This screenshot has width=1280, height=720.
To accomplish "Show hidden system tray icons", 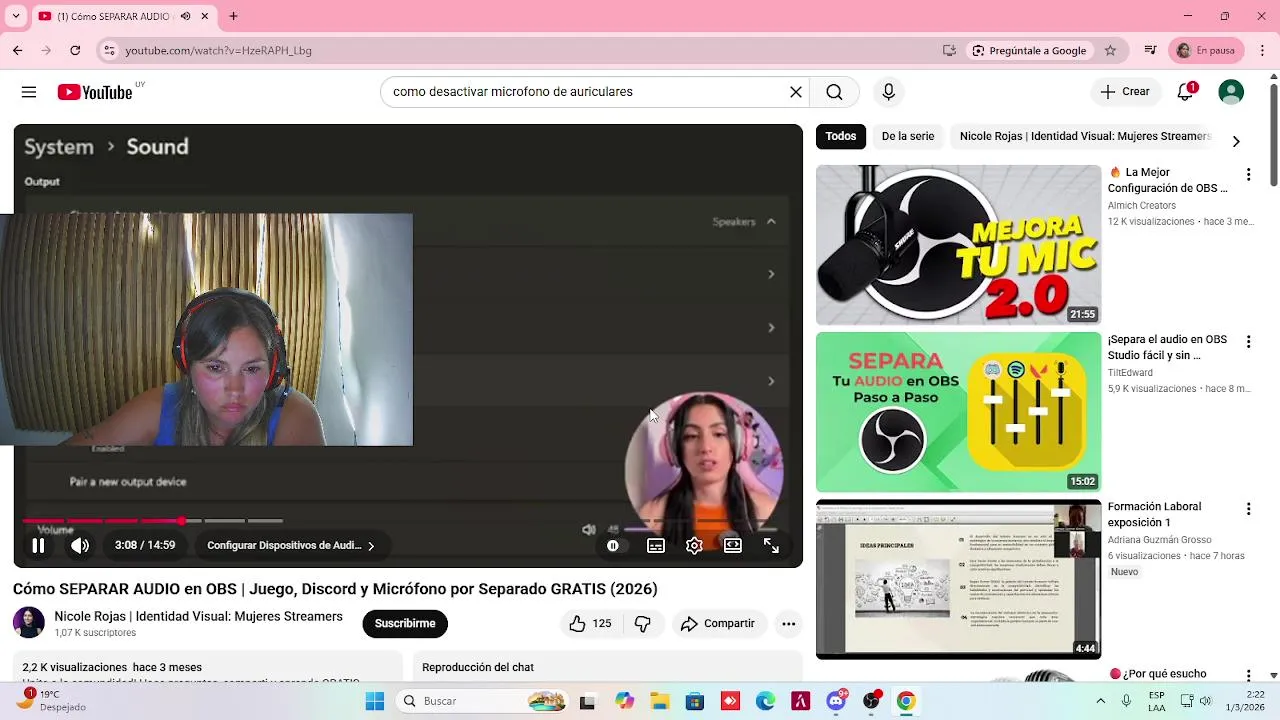I will pos(1101,701).
